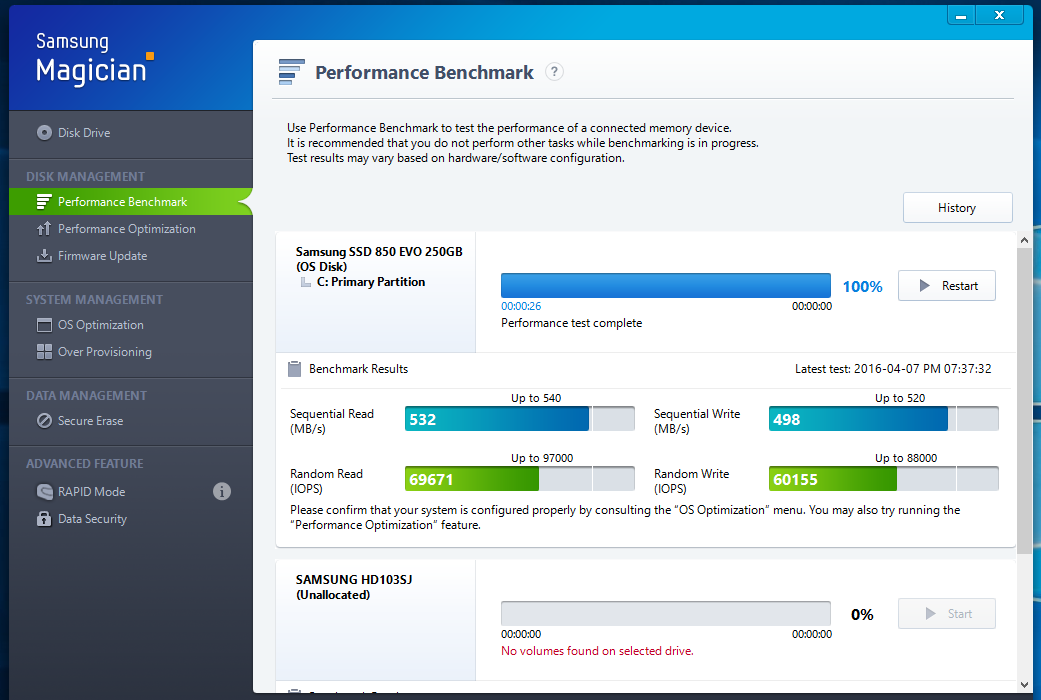The width and height of the screenshot is (1041, 700).
Task: Select the Samsung SSD 850 EVO 250GB drive
Action: pos(379,259)
